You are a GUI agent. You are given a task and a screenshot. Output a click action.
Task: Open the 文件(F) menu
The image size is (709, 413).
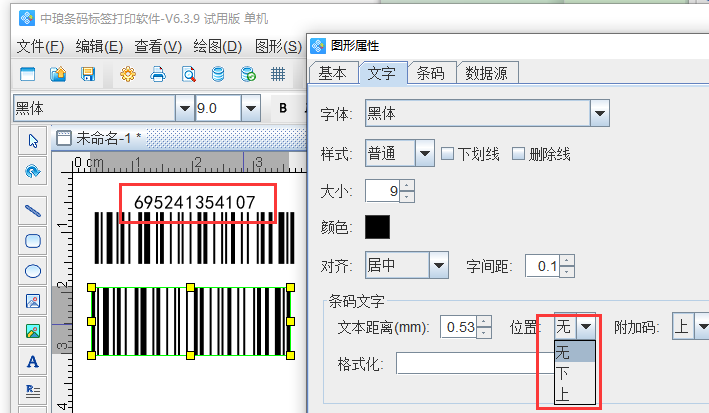click(40, 47)
